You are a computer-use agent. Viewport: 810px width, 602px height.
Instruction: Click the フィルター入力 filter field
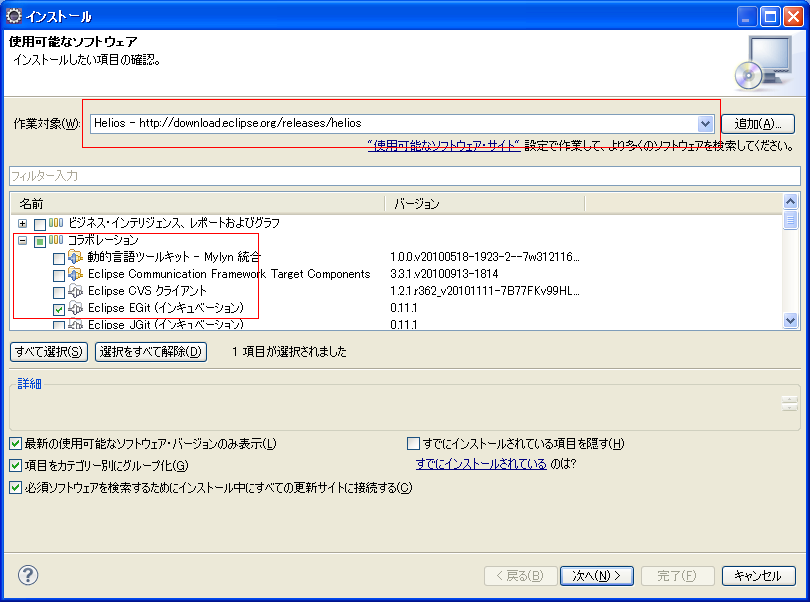click(x=404, y=176)
